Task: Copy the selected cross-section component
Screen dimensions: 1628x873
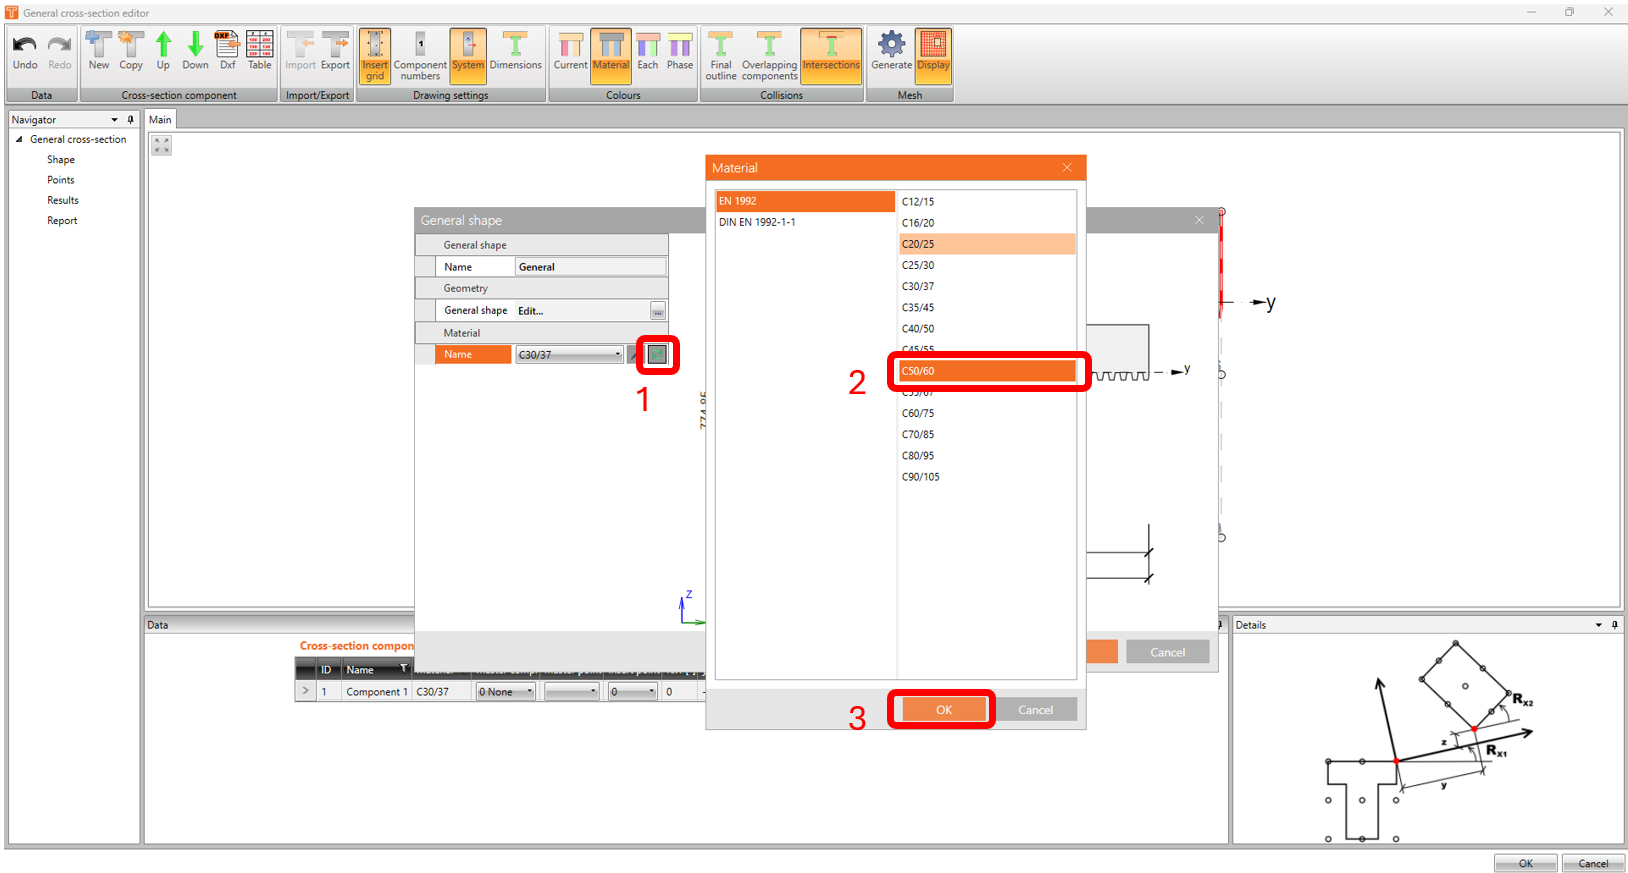Action: point(131,52)
